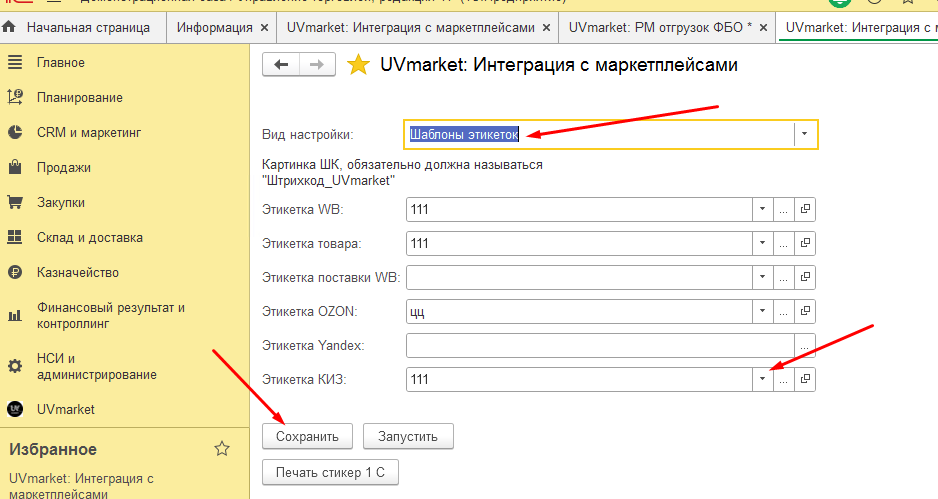Click the Этикетка OZON field containing цц
This screenshot has width=938, height=499.
[578, 311]
